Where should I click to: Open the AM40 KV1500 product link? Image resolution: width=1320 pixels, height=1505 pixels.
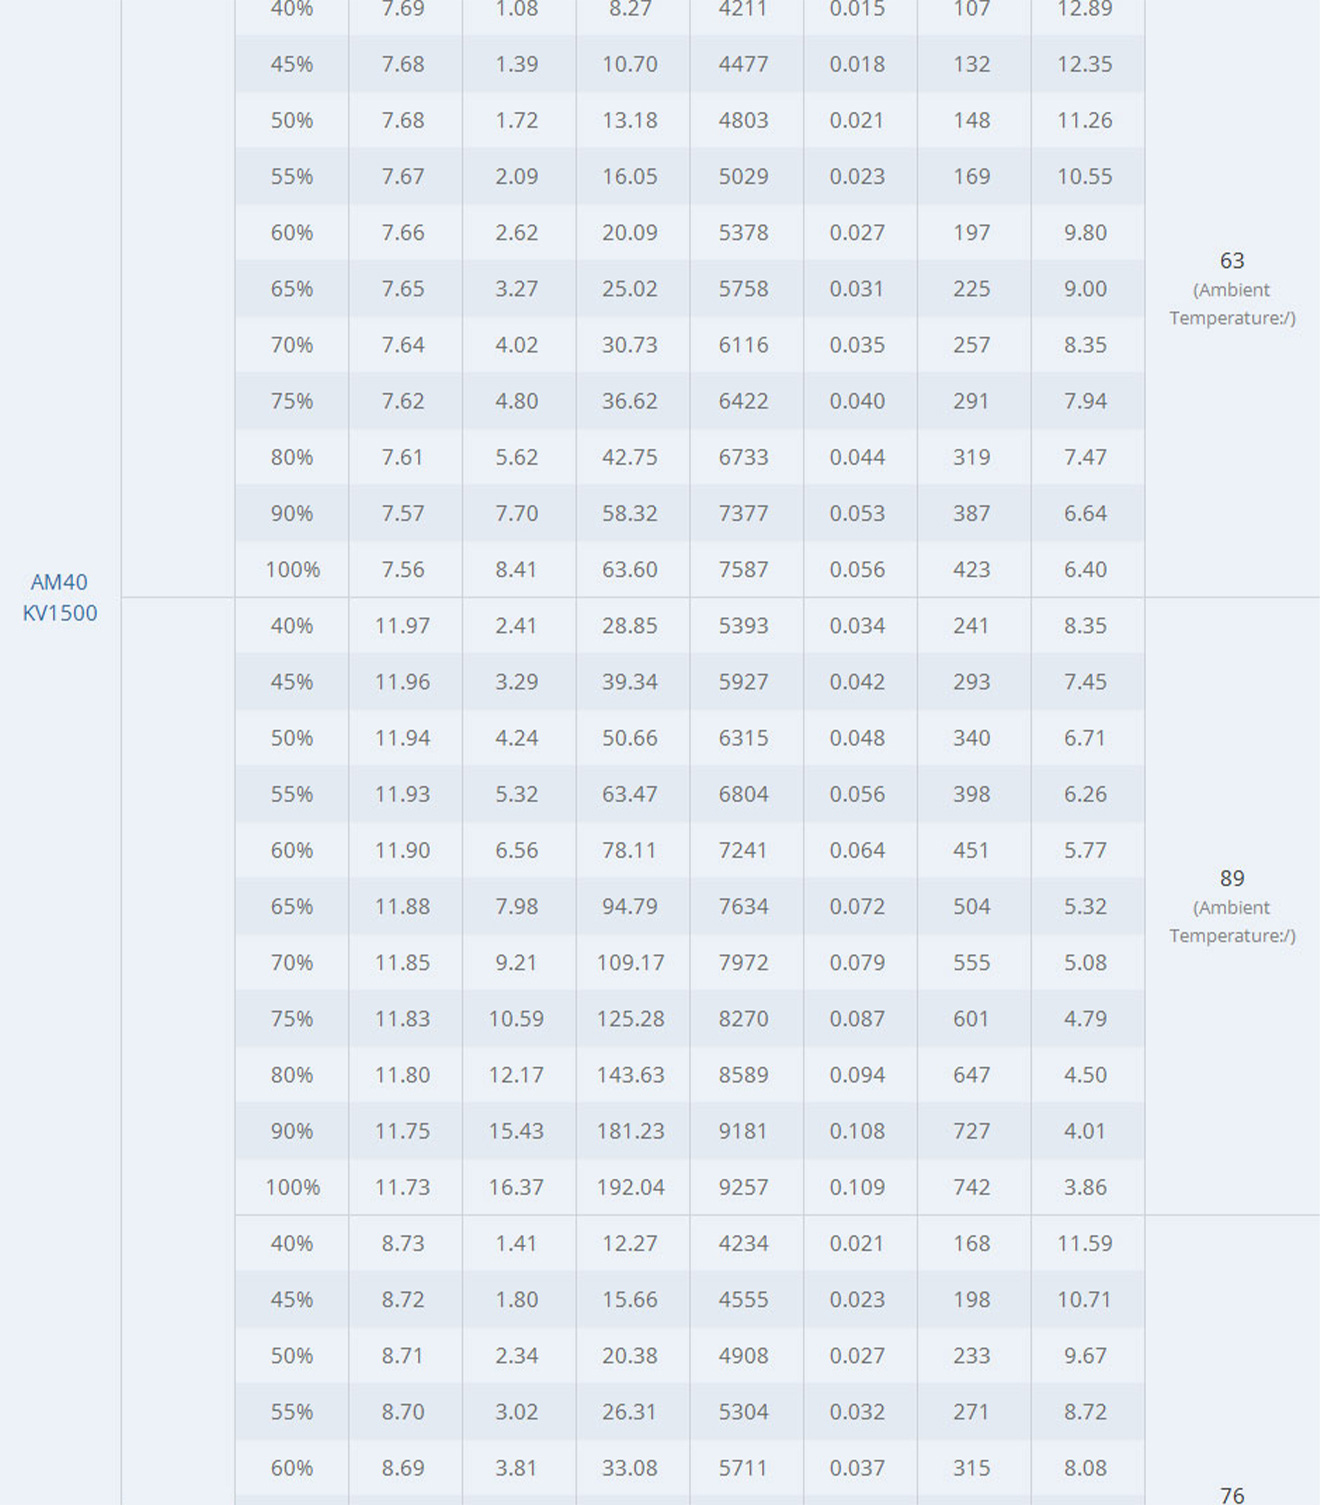tap(60, 597)
